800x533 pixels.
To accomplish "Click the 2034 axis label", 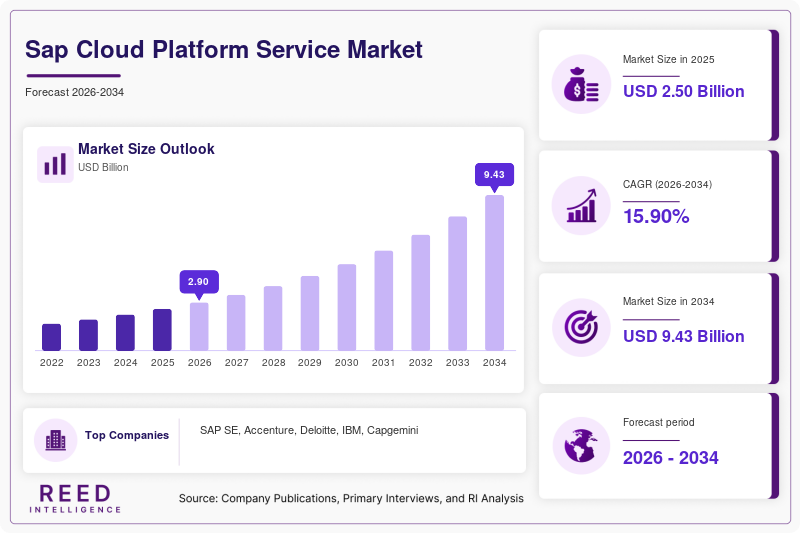I will click(x=494, y=363).
